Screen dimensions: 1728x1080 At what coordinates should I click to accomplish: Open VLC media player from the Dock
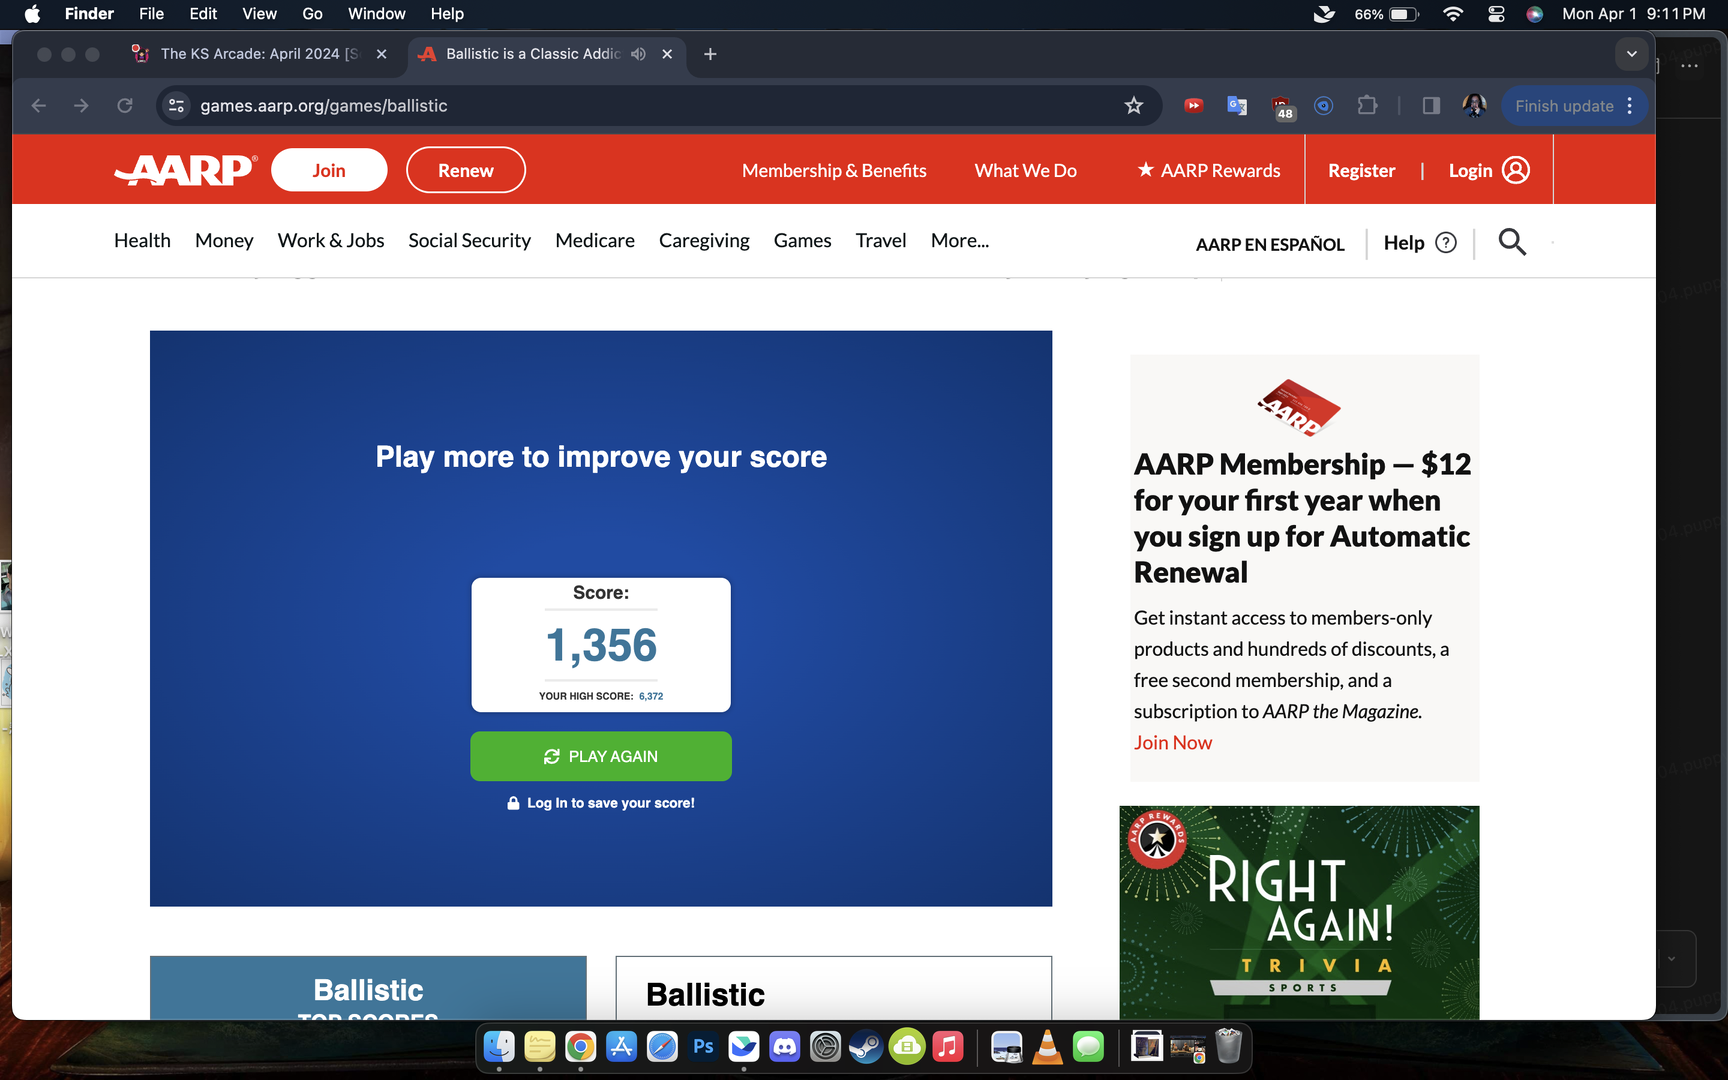pyautogui.click(x=1047, y=1047)
